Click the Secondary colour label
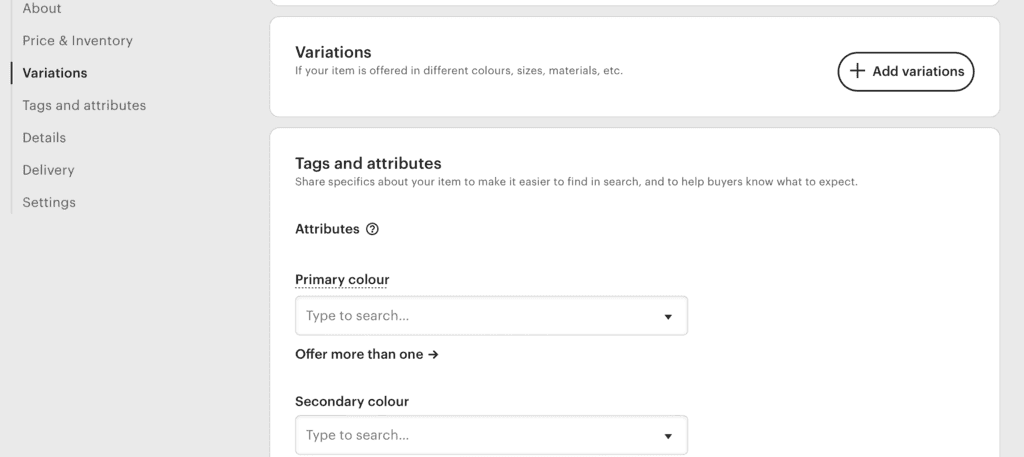The width and height of the screenshot is (1024, 457). [x=352, y=401]
